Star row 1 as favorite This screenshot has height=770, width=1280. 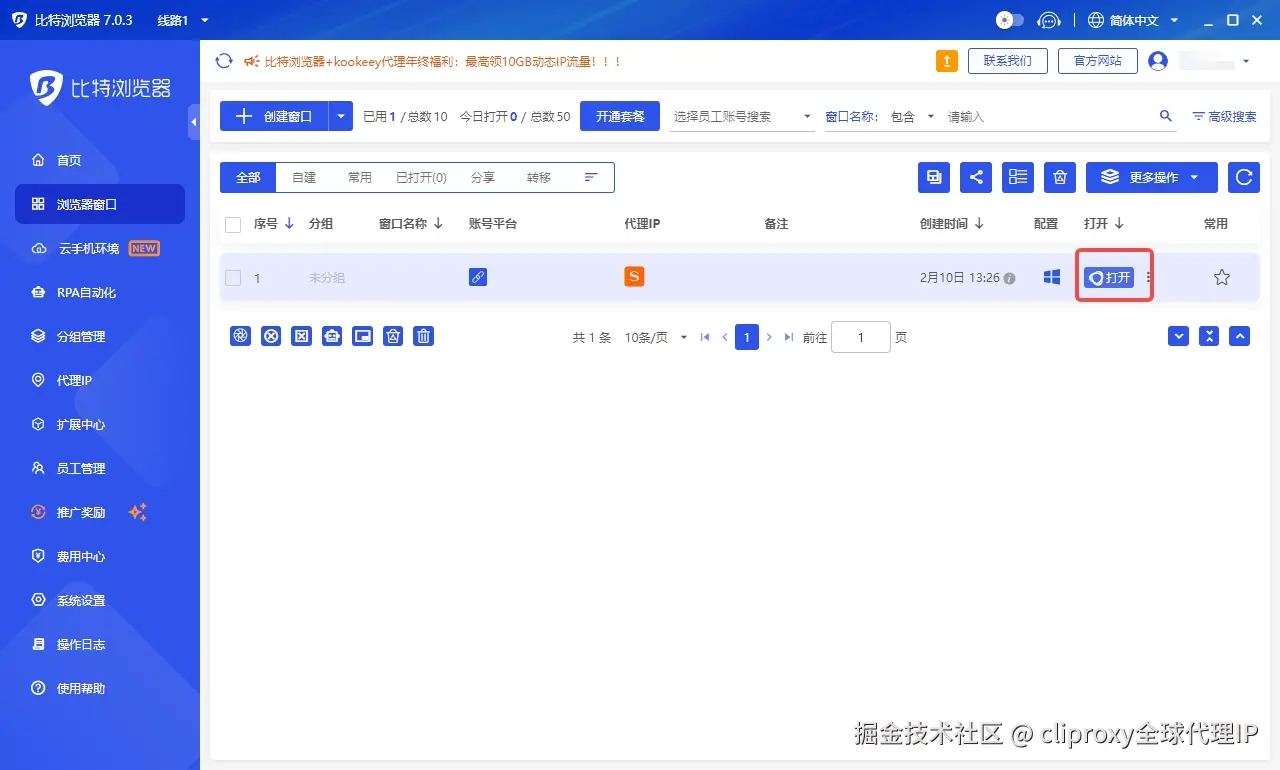pos(1222,277)
